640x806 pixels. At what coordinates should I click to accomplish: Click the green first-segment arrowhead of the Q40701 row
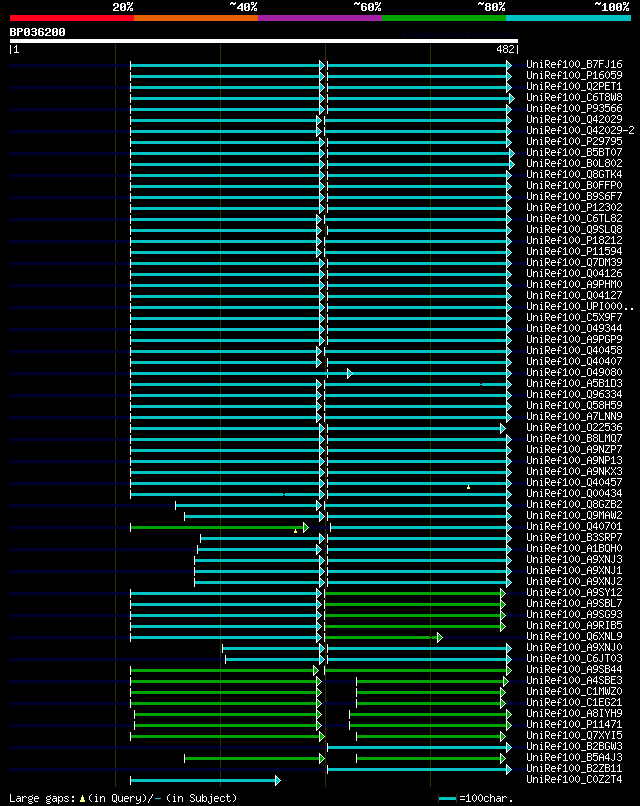[x=306, y=528]
